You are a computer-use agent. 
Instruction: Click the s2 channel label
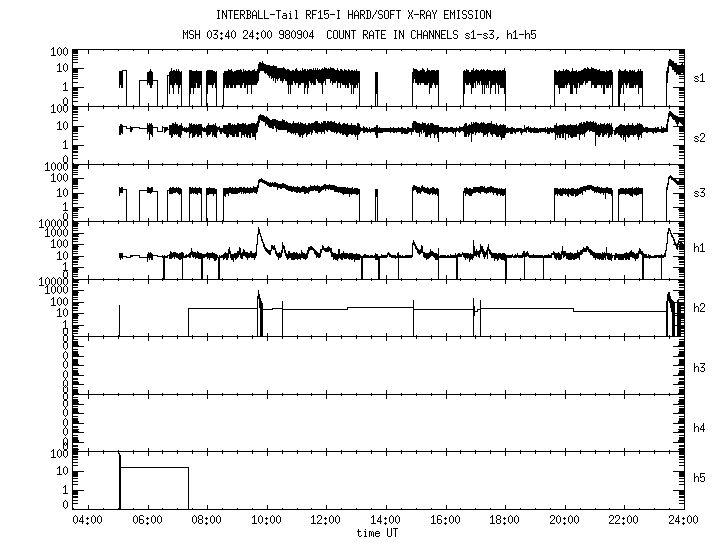point(701,134)
